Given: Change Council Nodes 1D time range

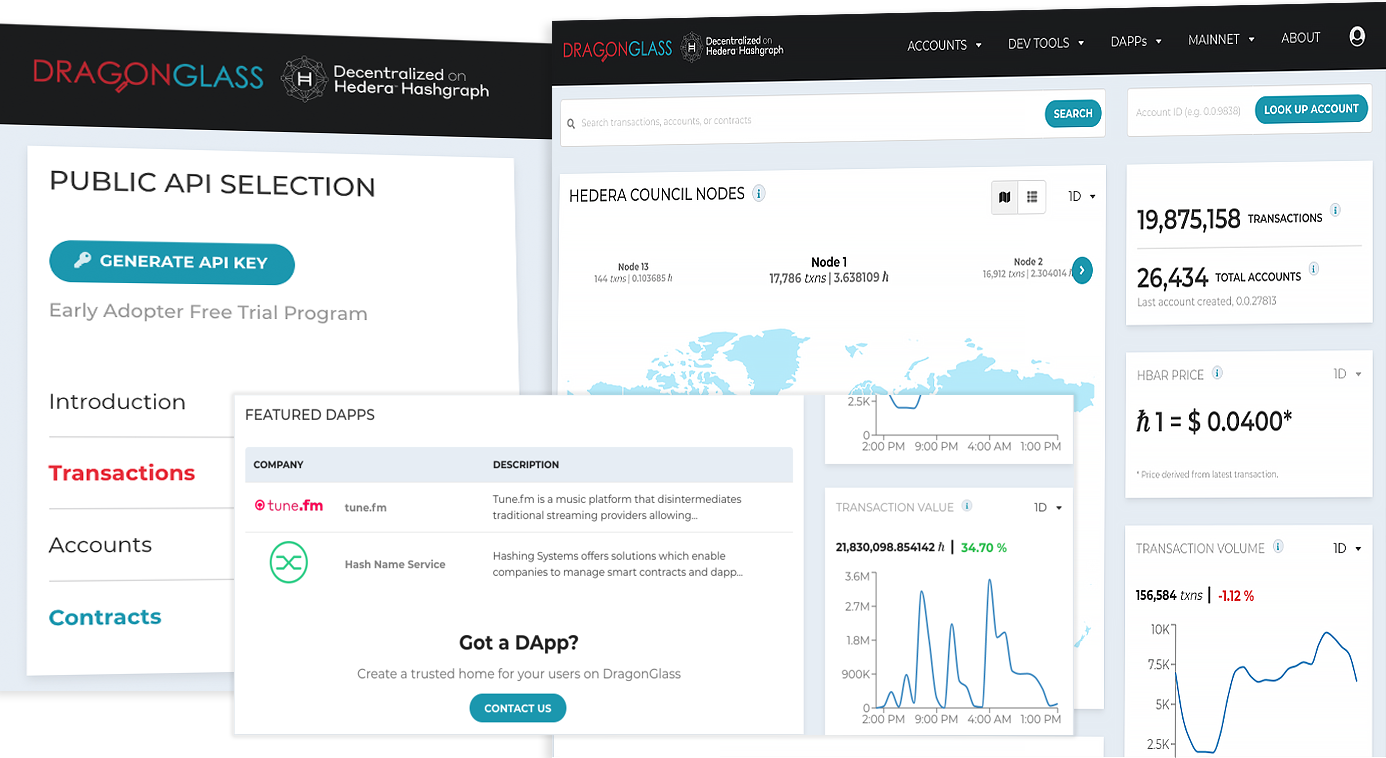Looking at the screenshot, I should click(1081, 197).
